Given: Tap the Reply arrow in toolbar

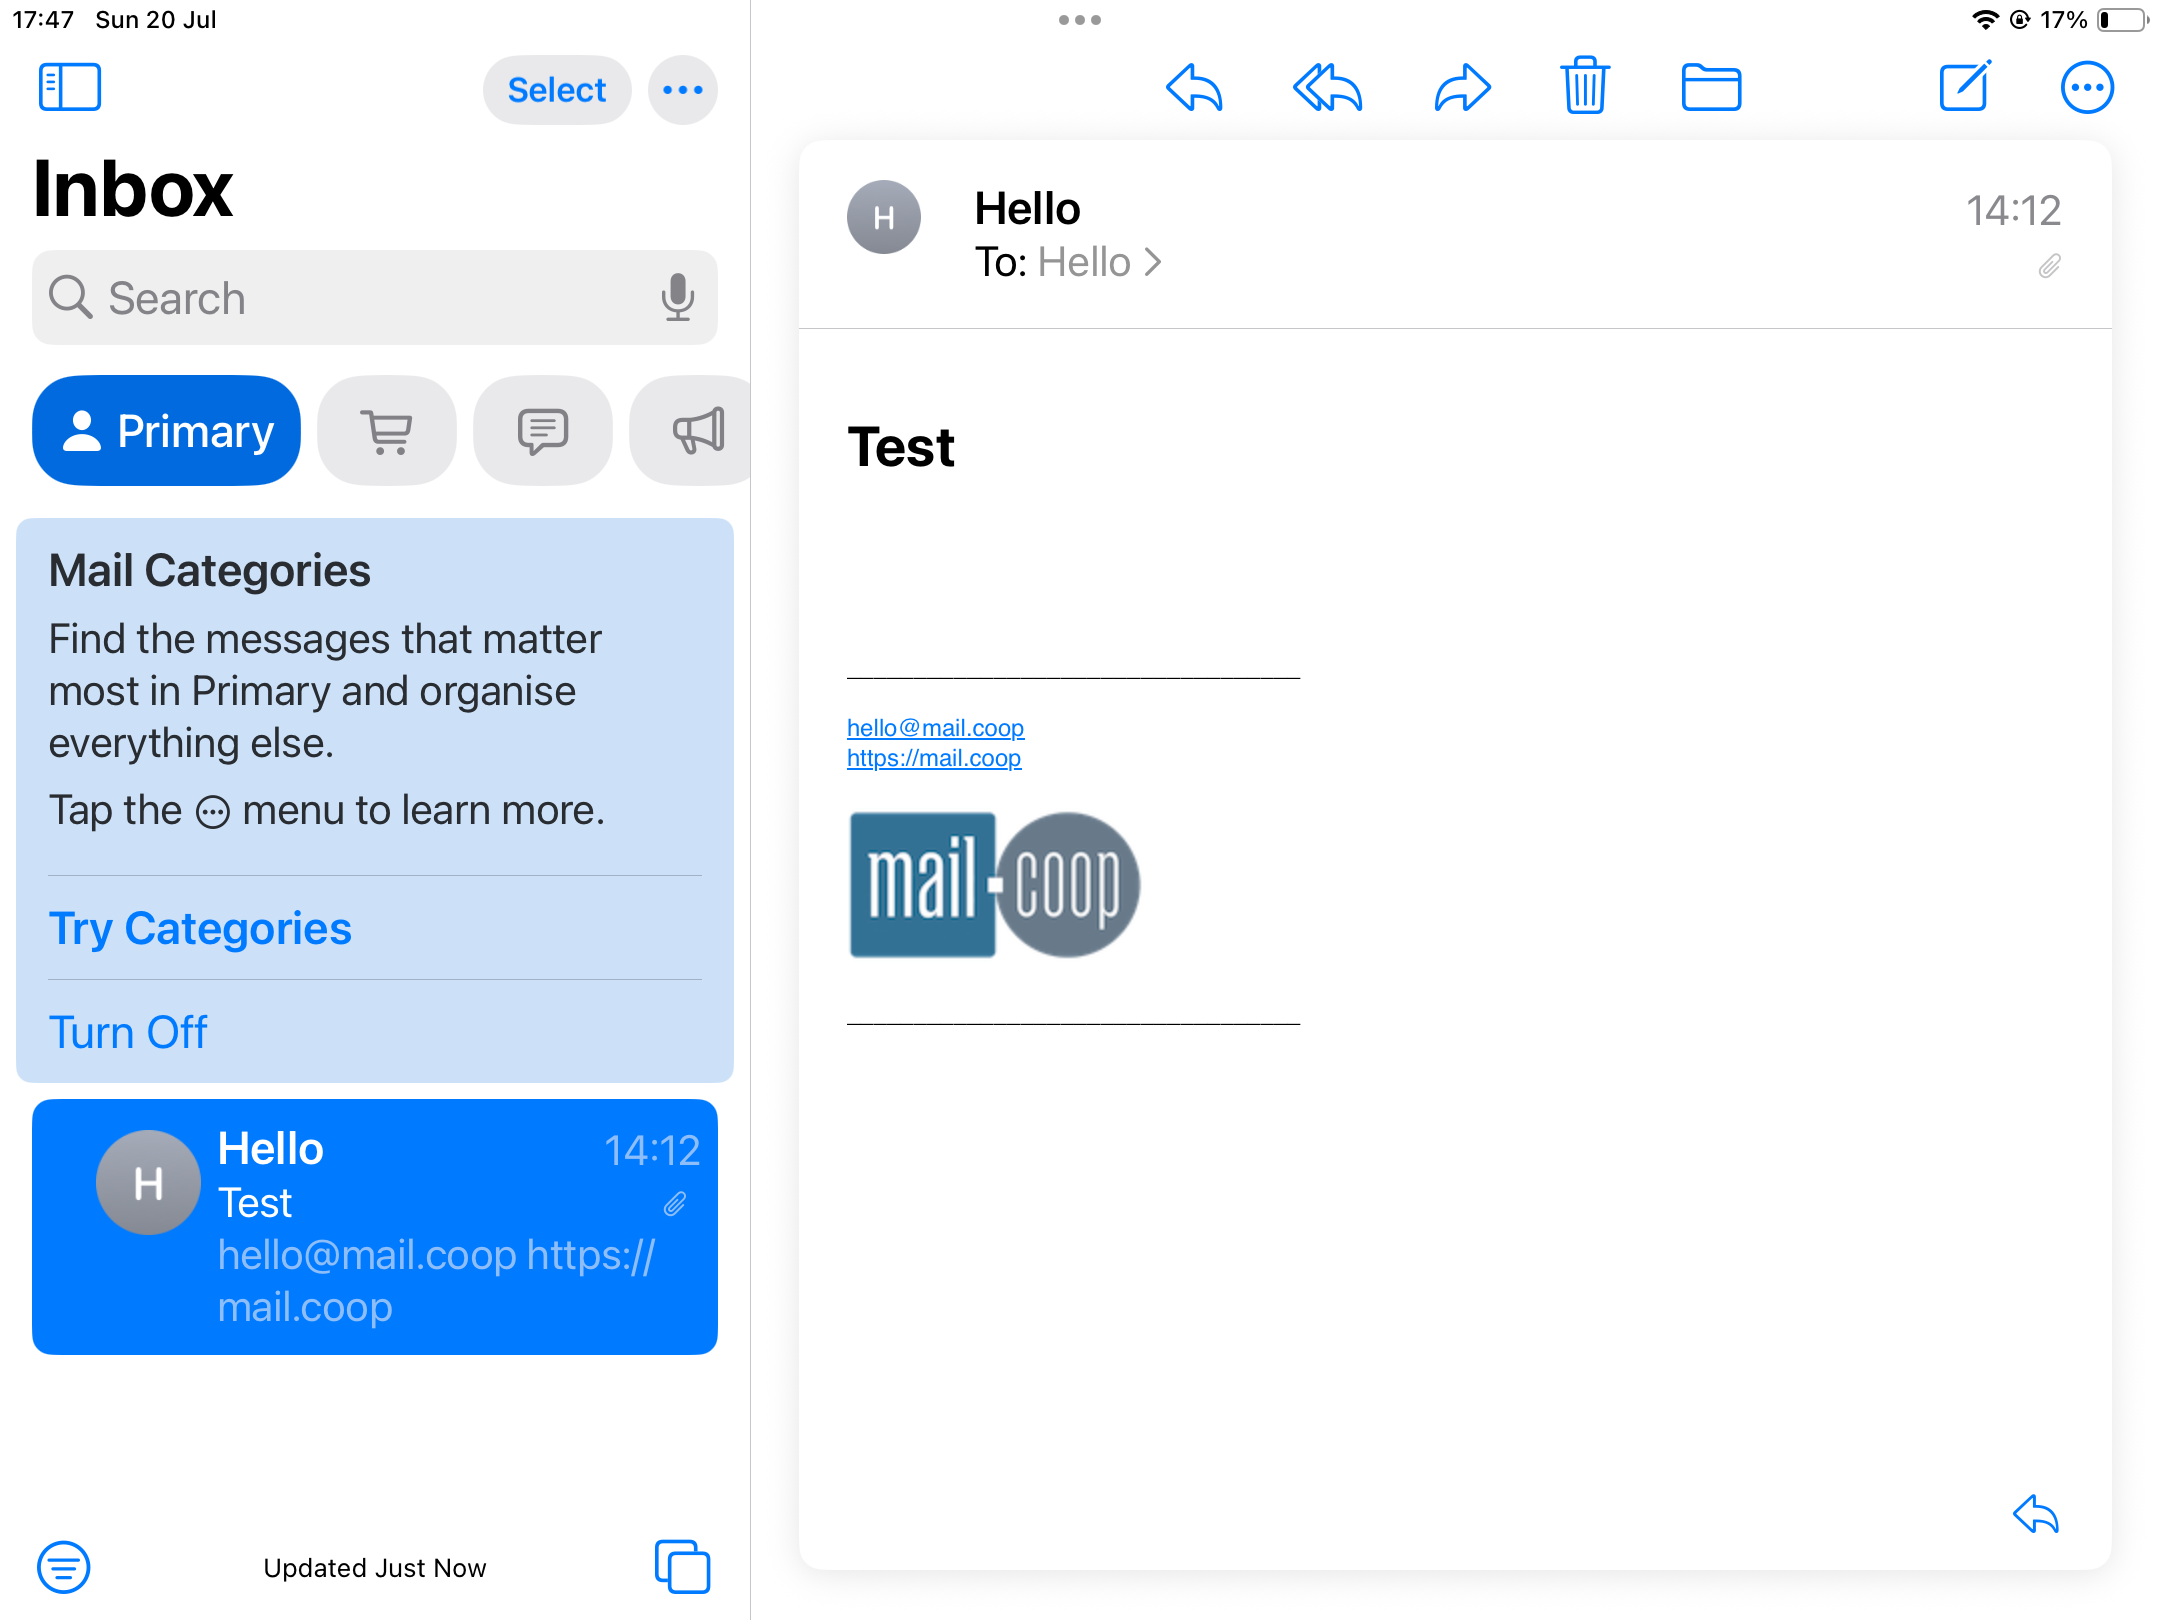Looking at the screenshot, I should (1194, 88).
